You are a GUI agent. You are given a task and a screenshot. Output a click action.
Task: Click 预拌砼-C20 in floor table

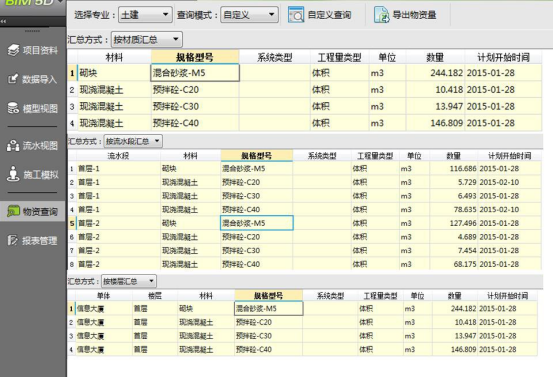pyautogui.click(x=254, y=322)
